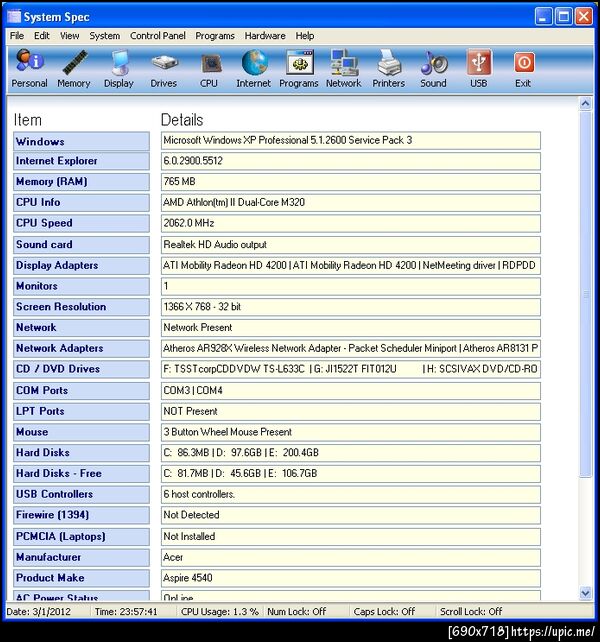Open the USB toolbar icon
Image resolution: width=600 pixels, height=642 pixels.
coord(478,69)
